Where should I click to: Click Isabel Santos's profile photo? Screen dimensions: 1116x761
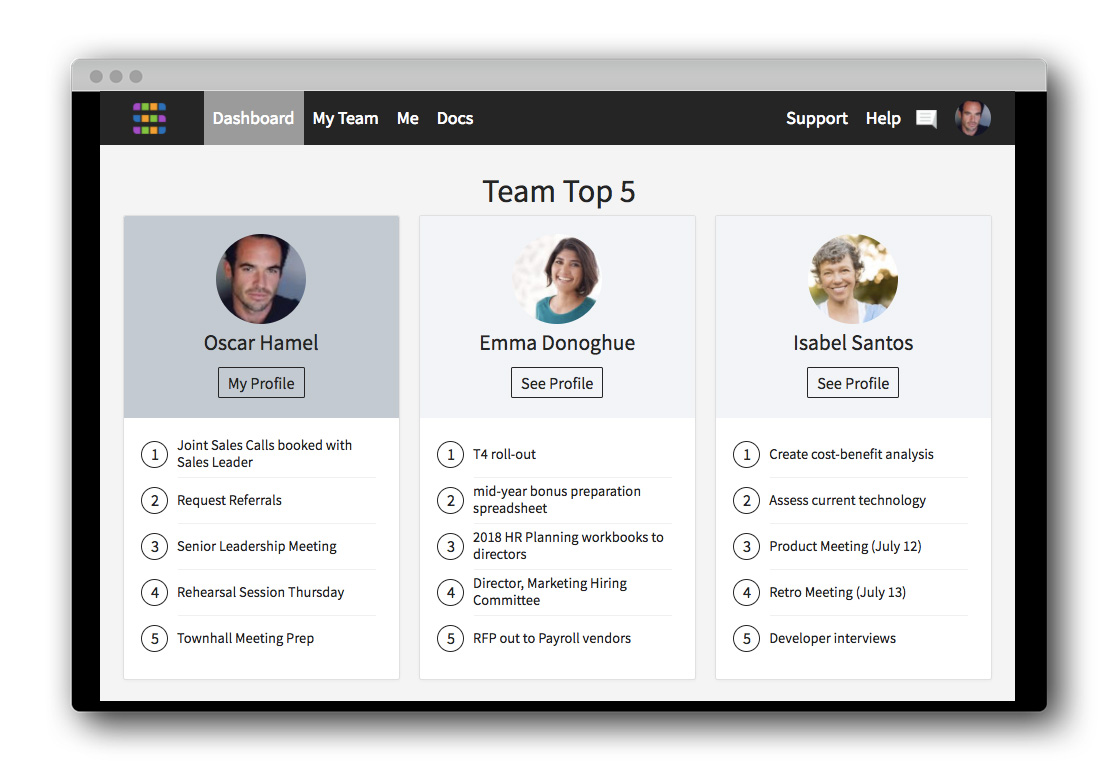853,279
